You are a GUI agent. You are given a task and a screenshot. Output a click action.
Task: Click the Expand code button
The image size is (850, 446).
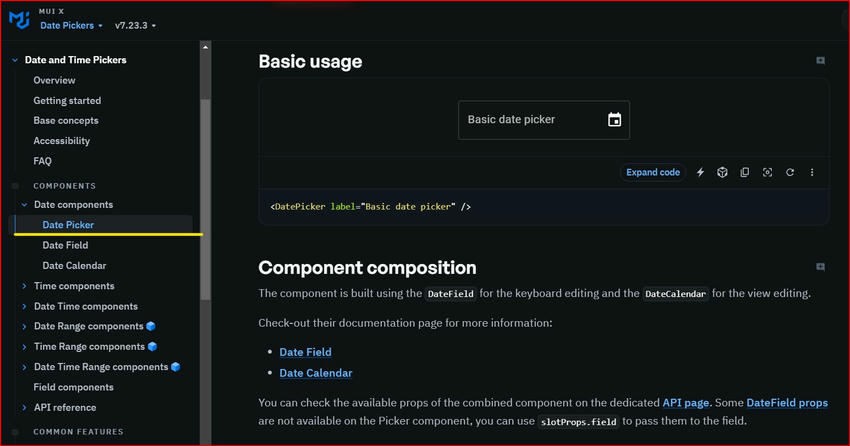pos(653,172)
